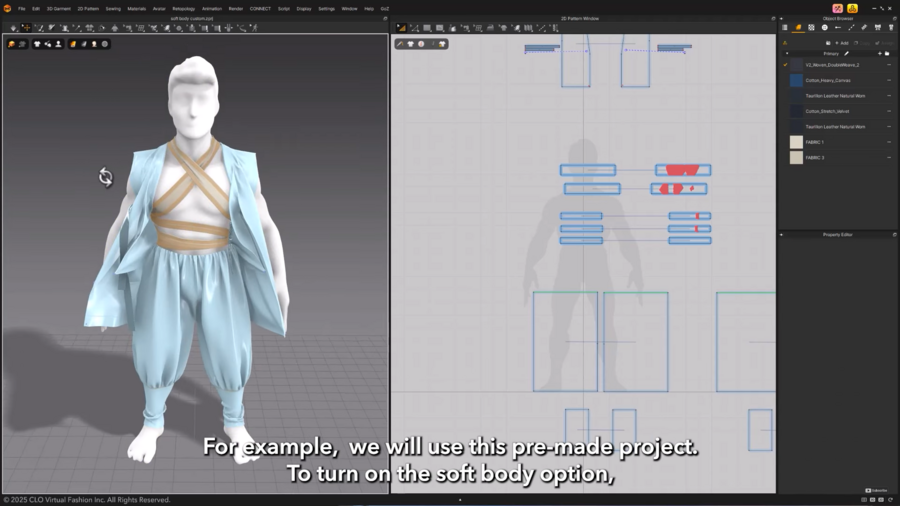Click the gray sphere icon in 3D view overlay
Screen dimensions: 900x506
[x=104, y=44]
